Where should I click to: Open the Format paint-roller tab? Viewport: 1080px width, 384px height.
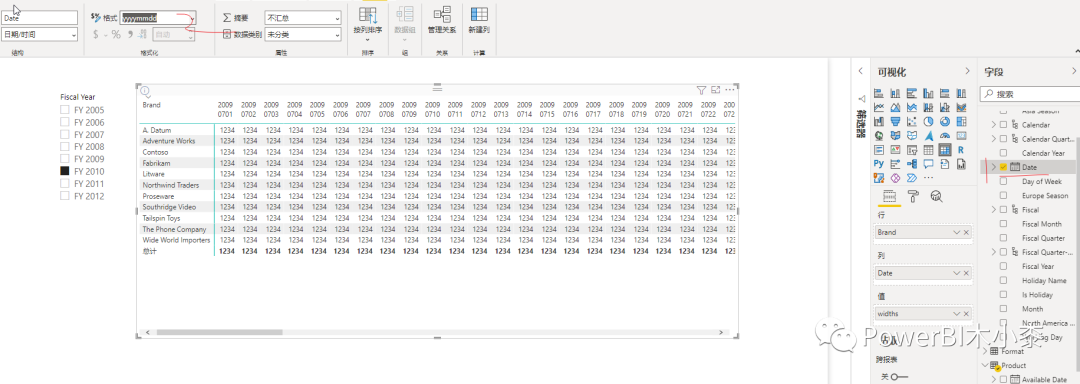coord(913,197)
